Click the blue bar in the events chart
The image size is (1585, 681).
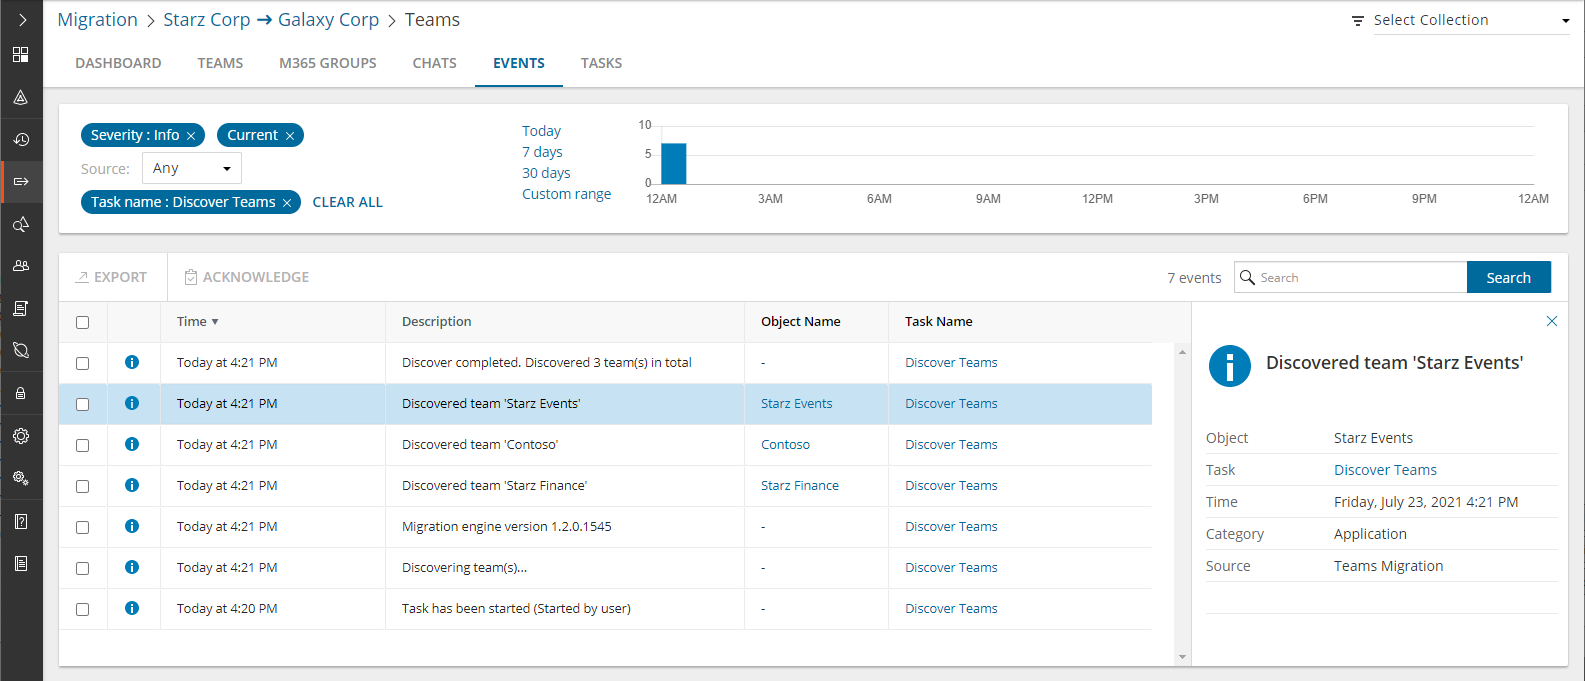point(674,164)
